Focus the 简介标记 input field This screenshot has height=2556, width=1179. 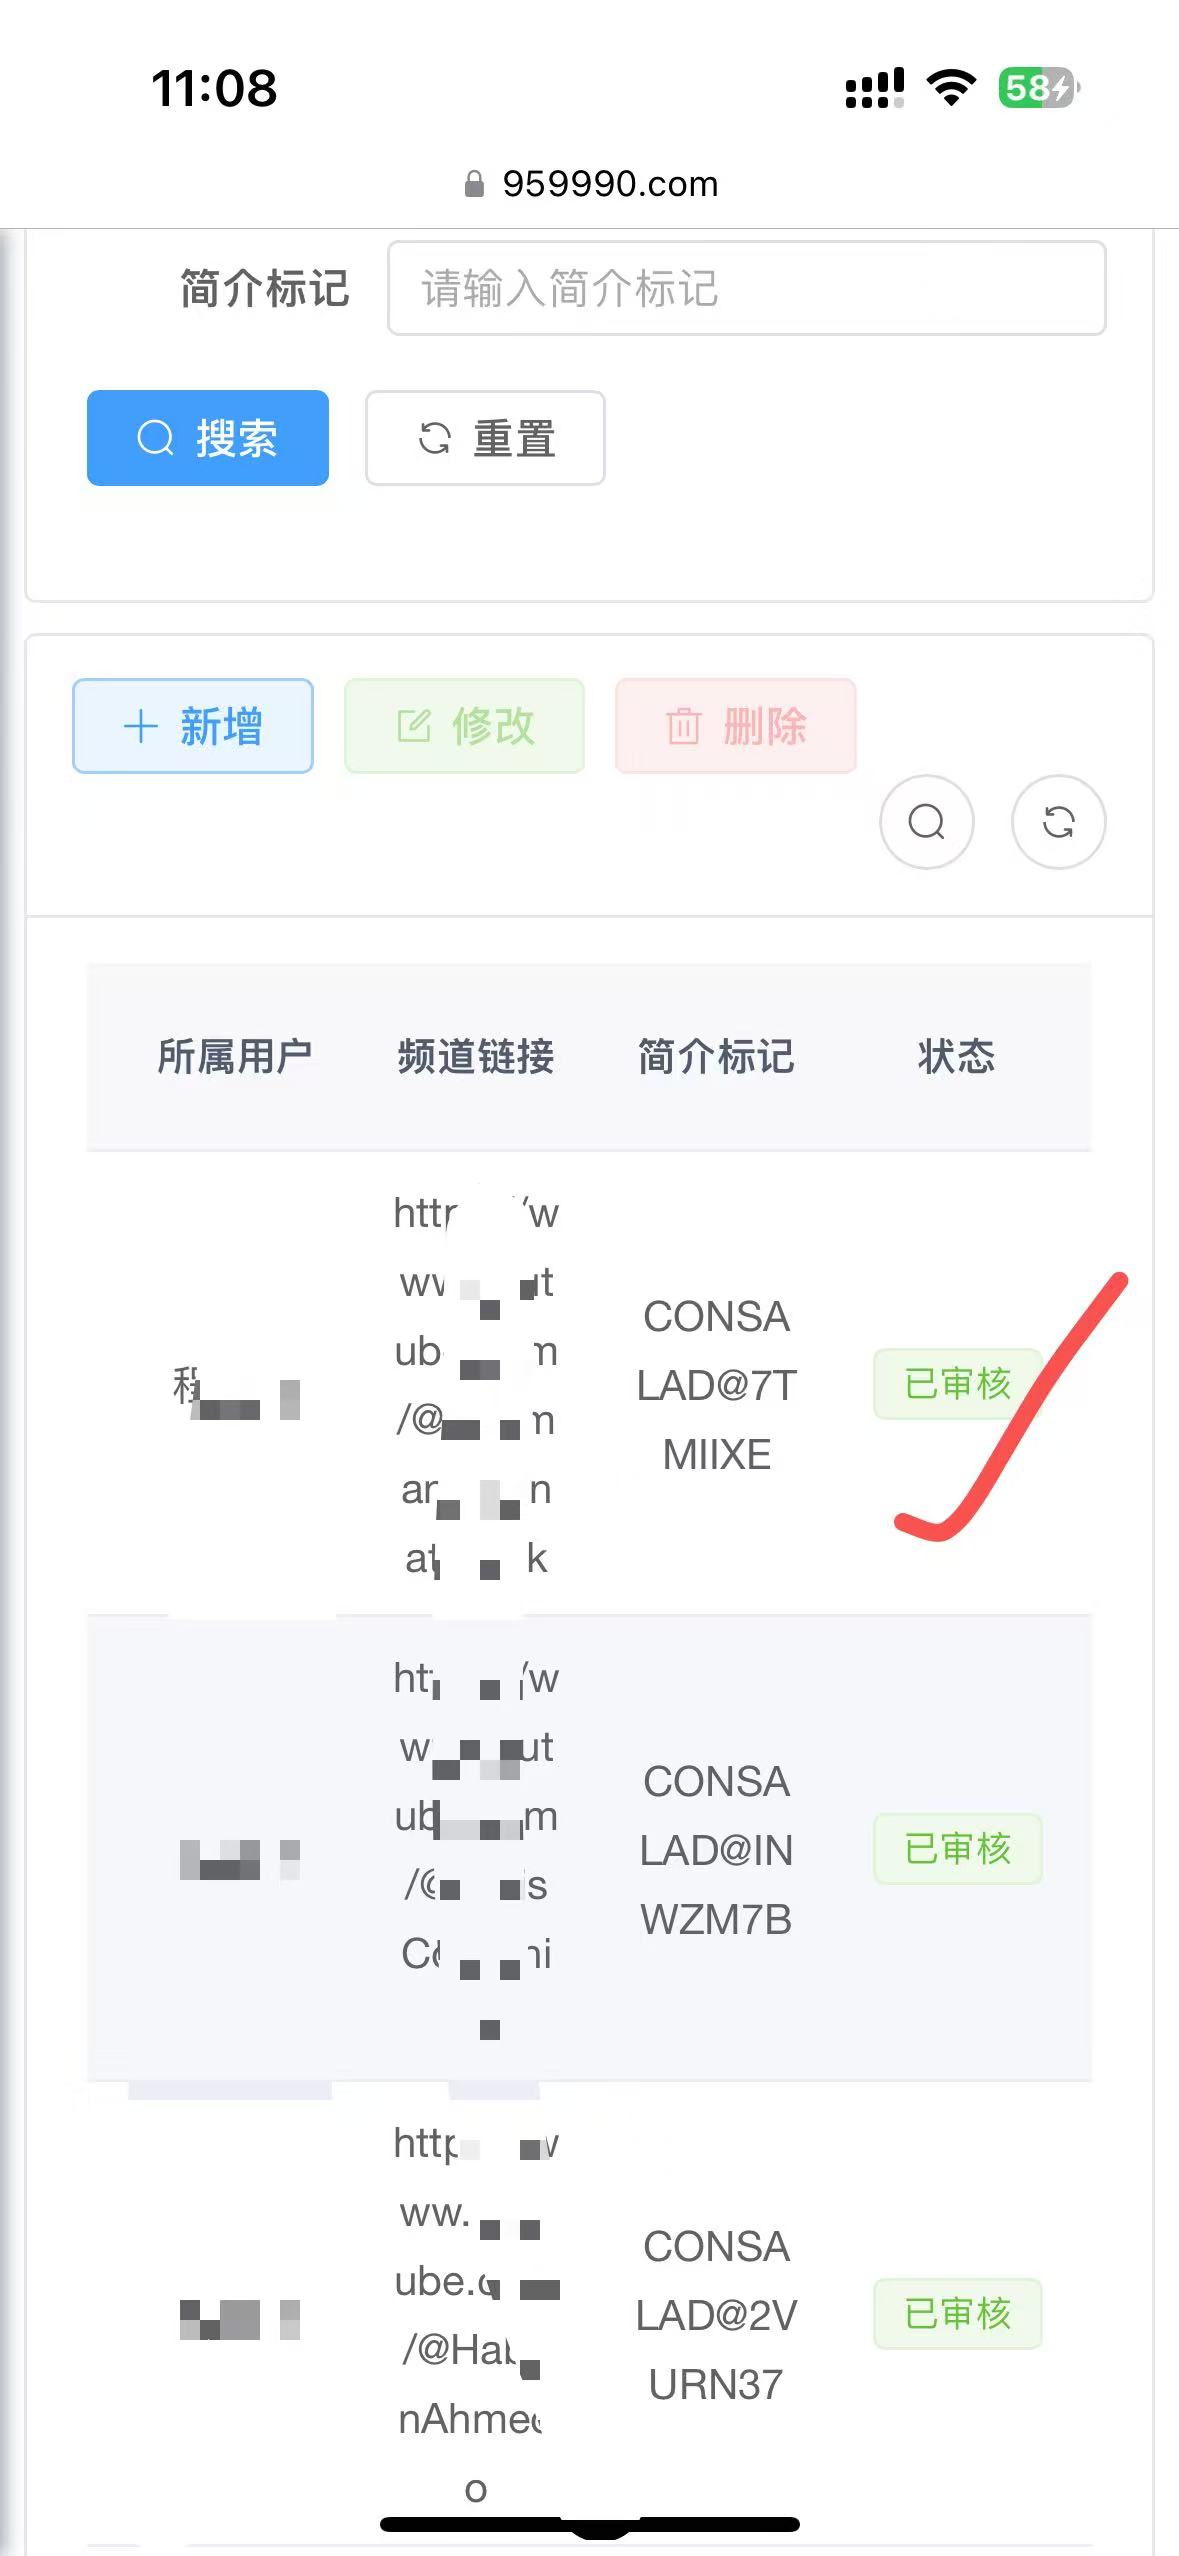(x=746, y=288)
